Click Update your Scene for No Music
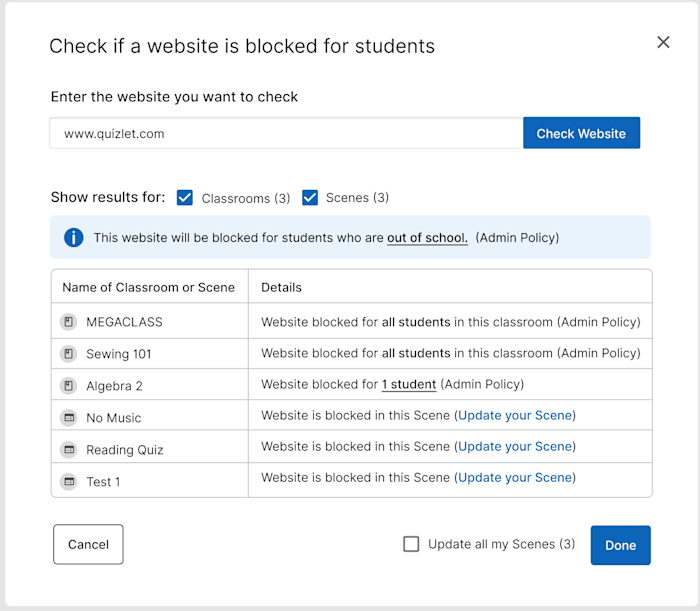The height and width of the screenshot is (611, 700). (515, 416)
